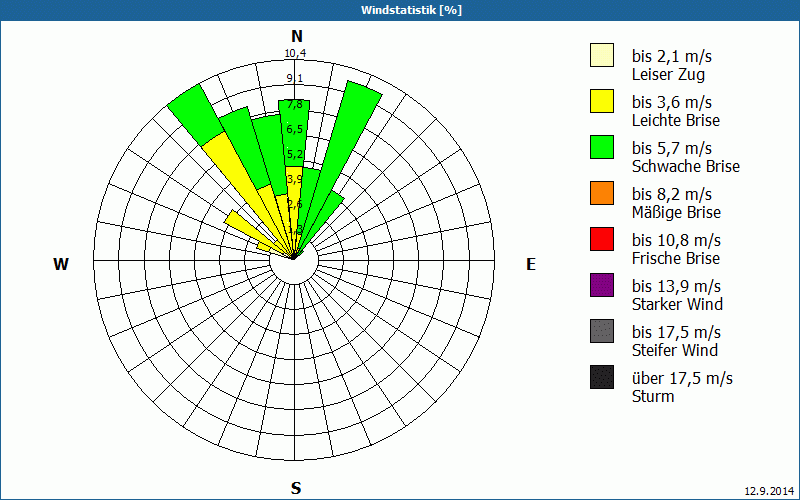Image resolution: width=800 pixels, height=500 pixels.
Task: Click the 'Frische Brise' legend text
Action: click(x=676, y=258)
